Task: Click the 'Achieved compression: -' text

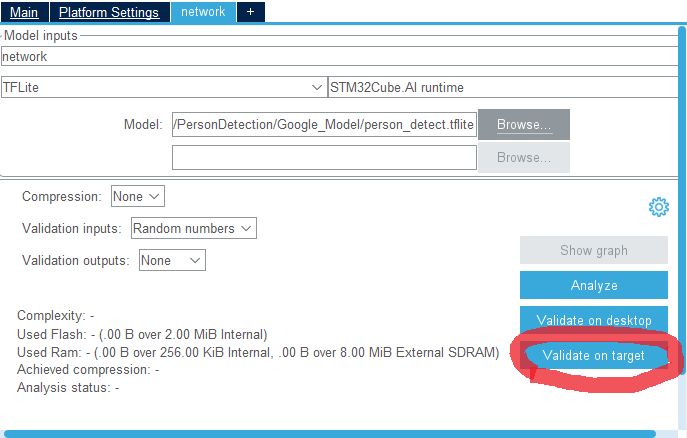Action: coord(88,370)
